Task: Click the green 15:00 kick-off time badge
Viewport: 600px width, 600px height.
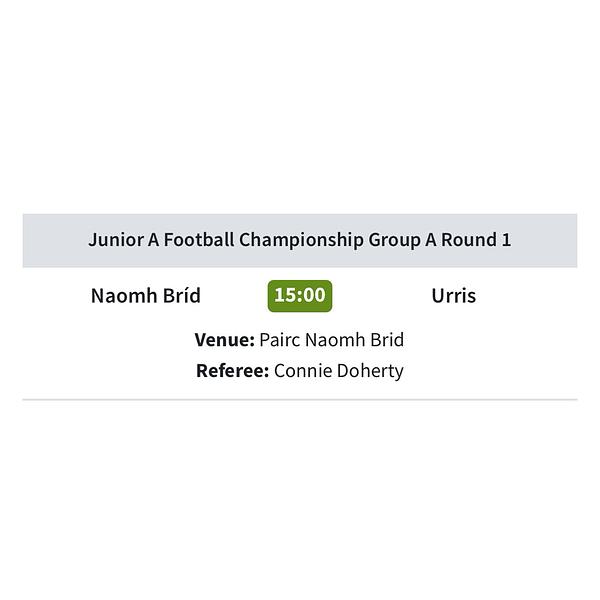Action: (x=300, y=296)
